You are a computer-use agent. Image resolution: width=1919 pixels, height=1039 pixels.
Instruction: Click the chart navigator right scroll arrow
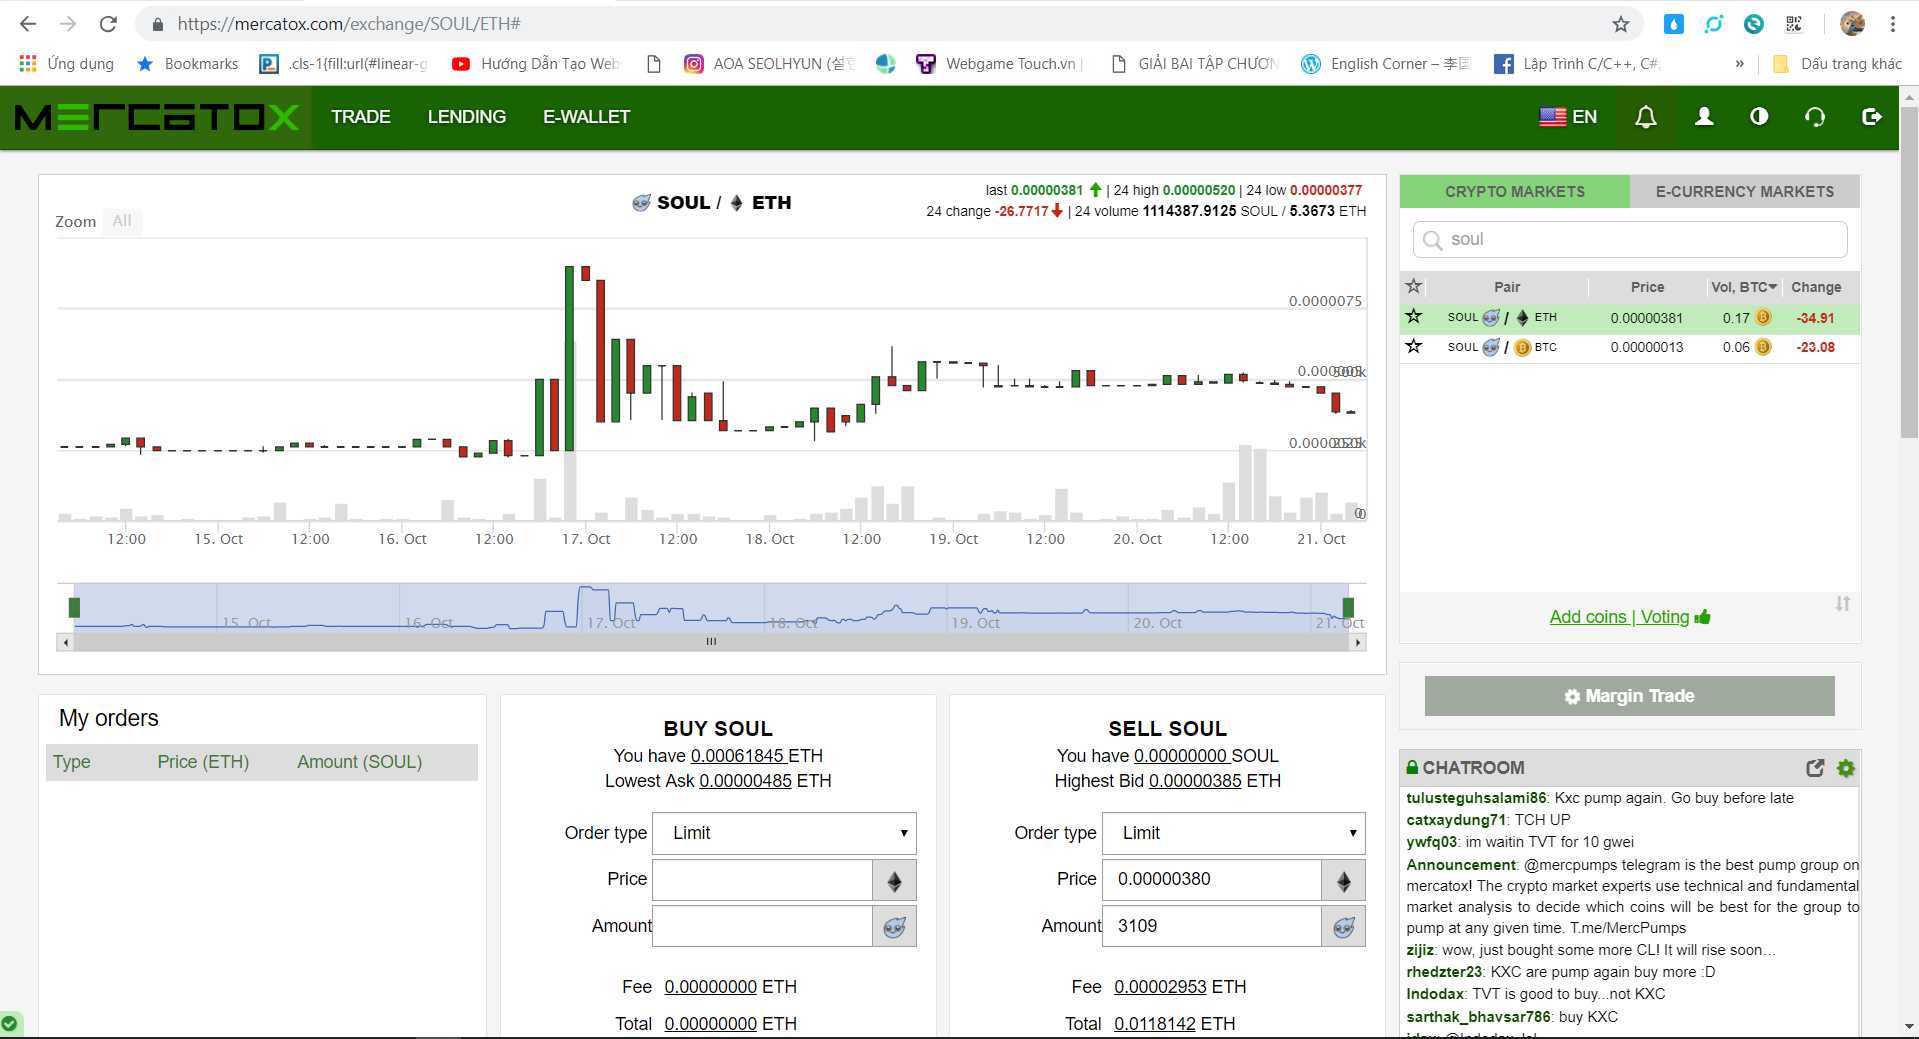(x=1358, y=642)
